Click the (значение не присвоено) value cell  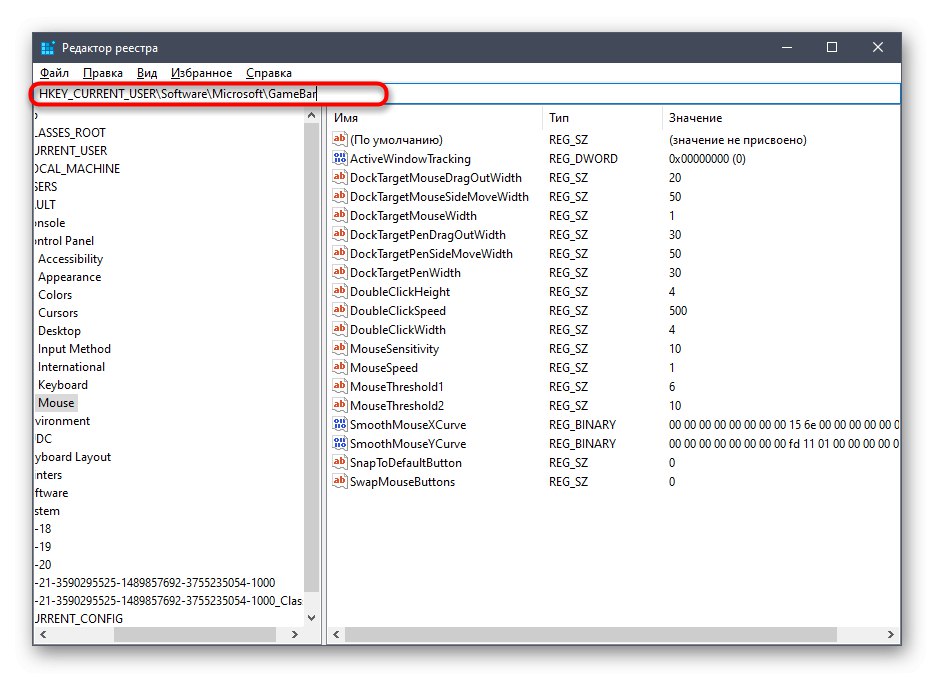click(x=737, y=139)
